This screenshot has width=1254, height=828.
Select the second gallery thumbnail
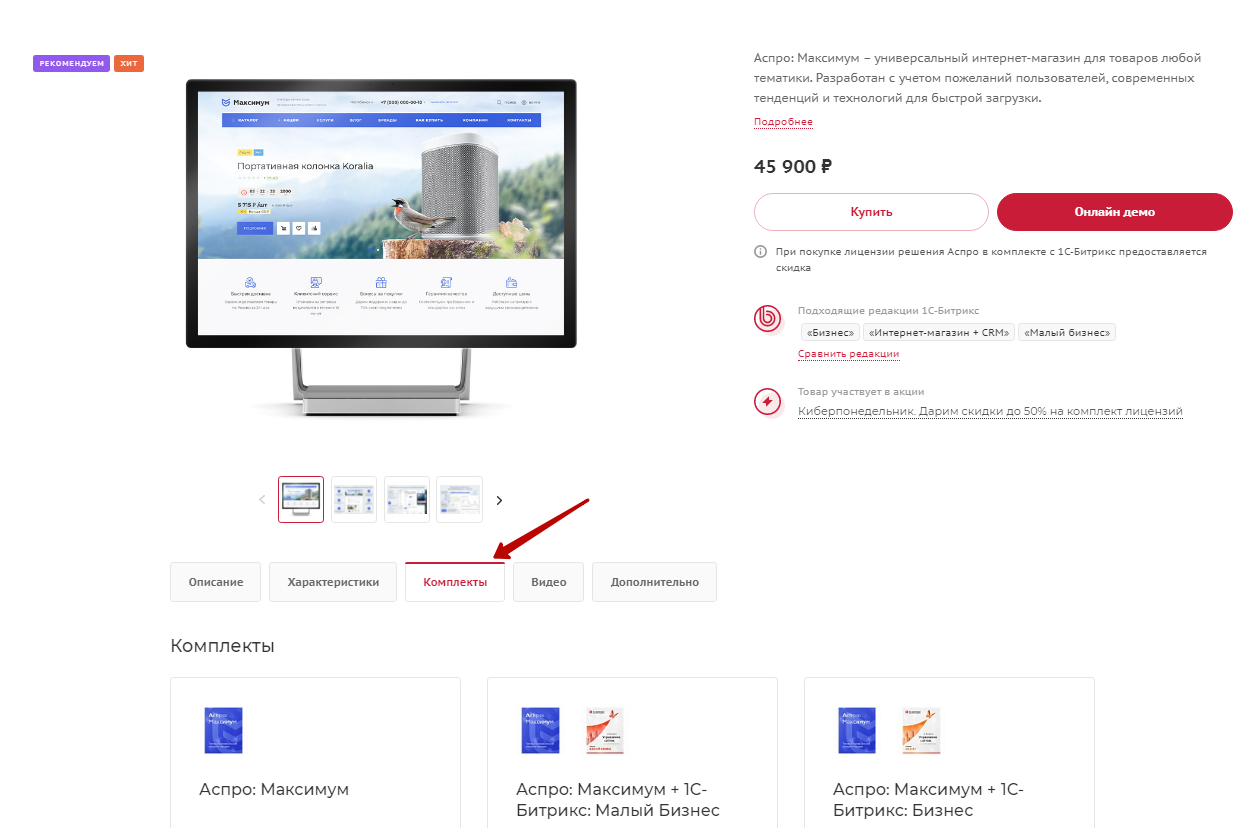point(354,499)
